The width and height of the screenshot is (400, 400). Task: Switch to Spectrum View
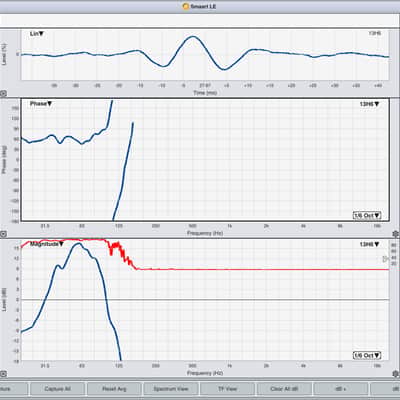pos(171,389)
